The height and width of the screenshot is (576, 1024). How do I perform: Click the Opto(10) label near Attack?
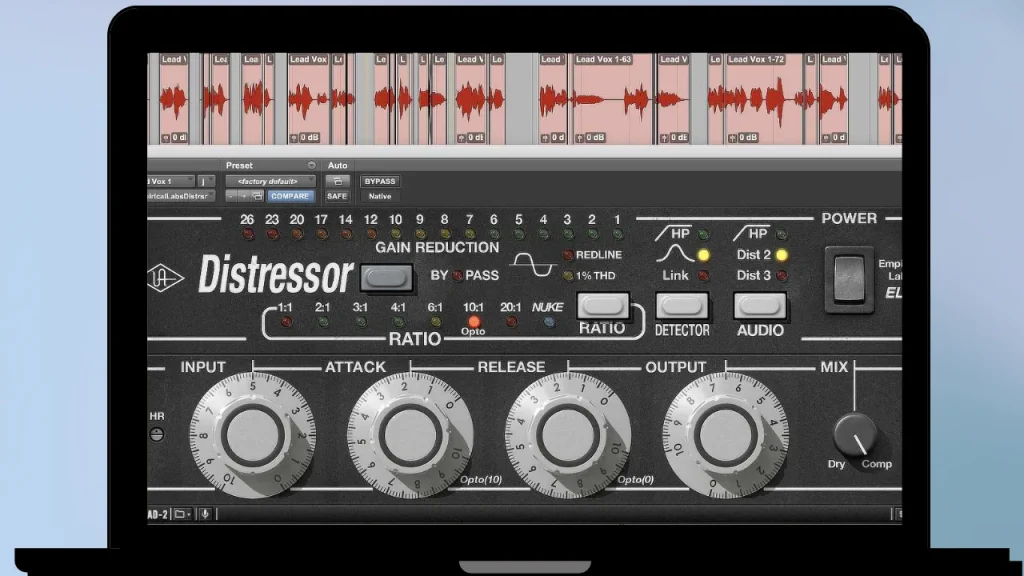(481, 479)
